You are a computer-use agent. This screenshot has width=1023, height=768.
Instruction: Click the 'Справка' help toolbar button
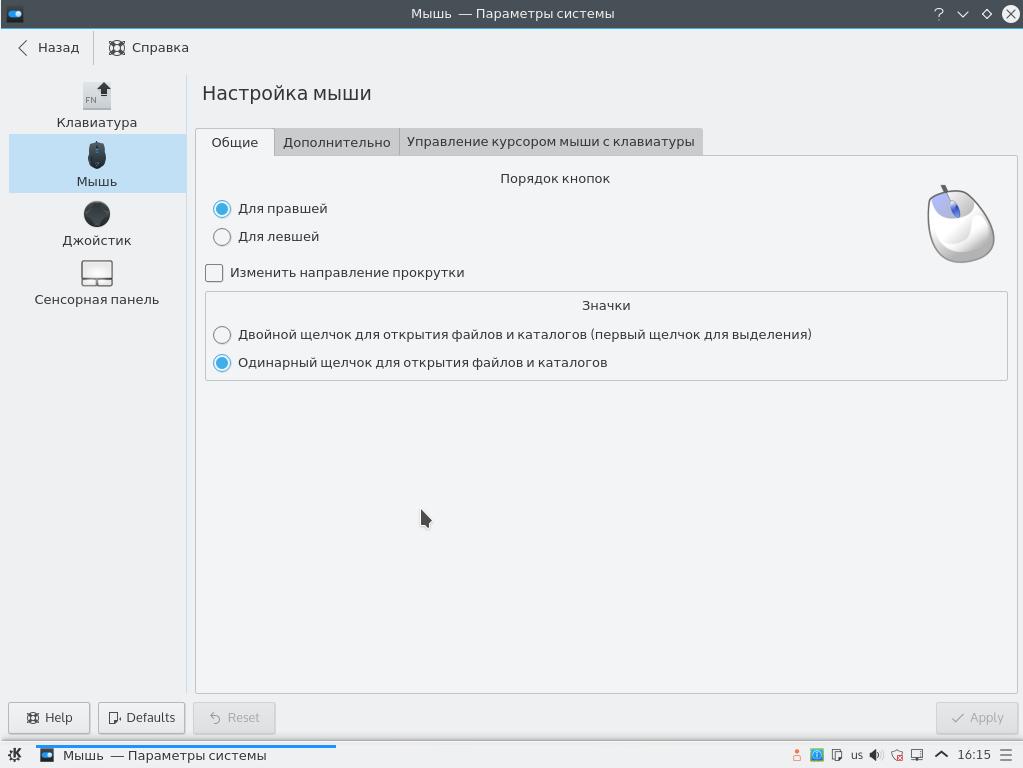149,47
